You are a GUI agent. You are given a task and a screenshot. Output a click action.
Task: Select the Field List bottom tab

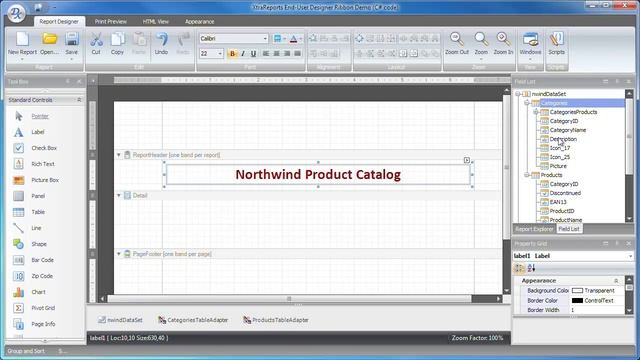click(569, 229)
